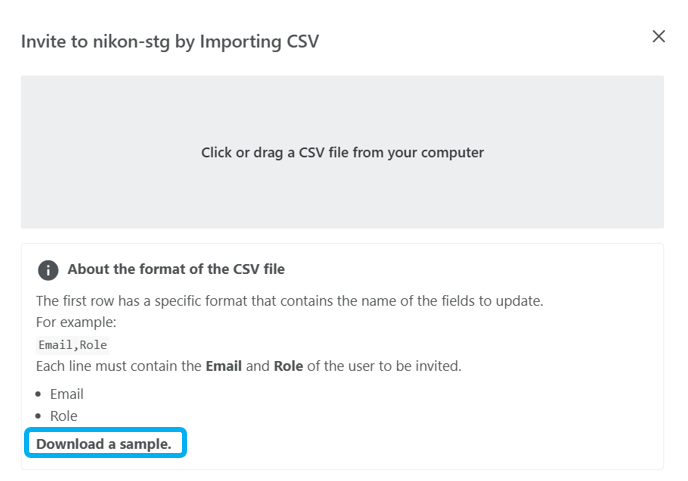The width and height of the screenshot is (688, 481).
Task: Click the Role bullet list item
Action: 64,416
